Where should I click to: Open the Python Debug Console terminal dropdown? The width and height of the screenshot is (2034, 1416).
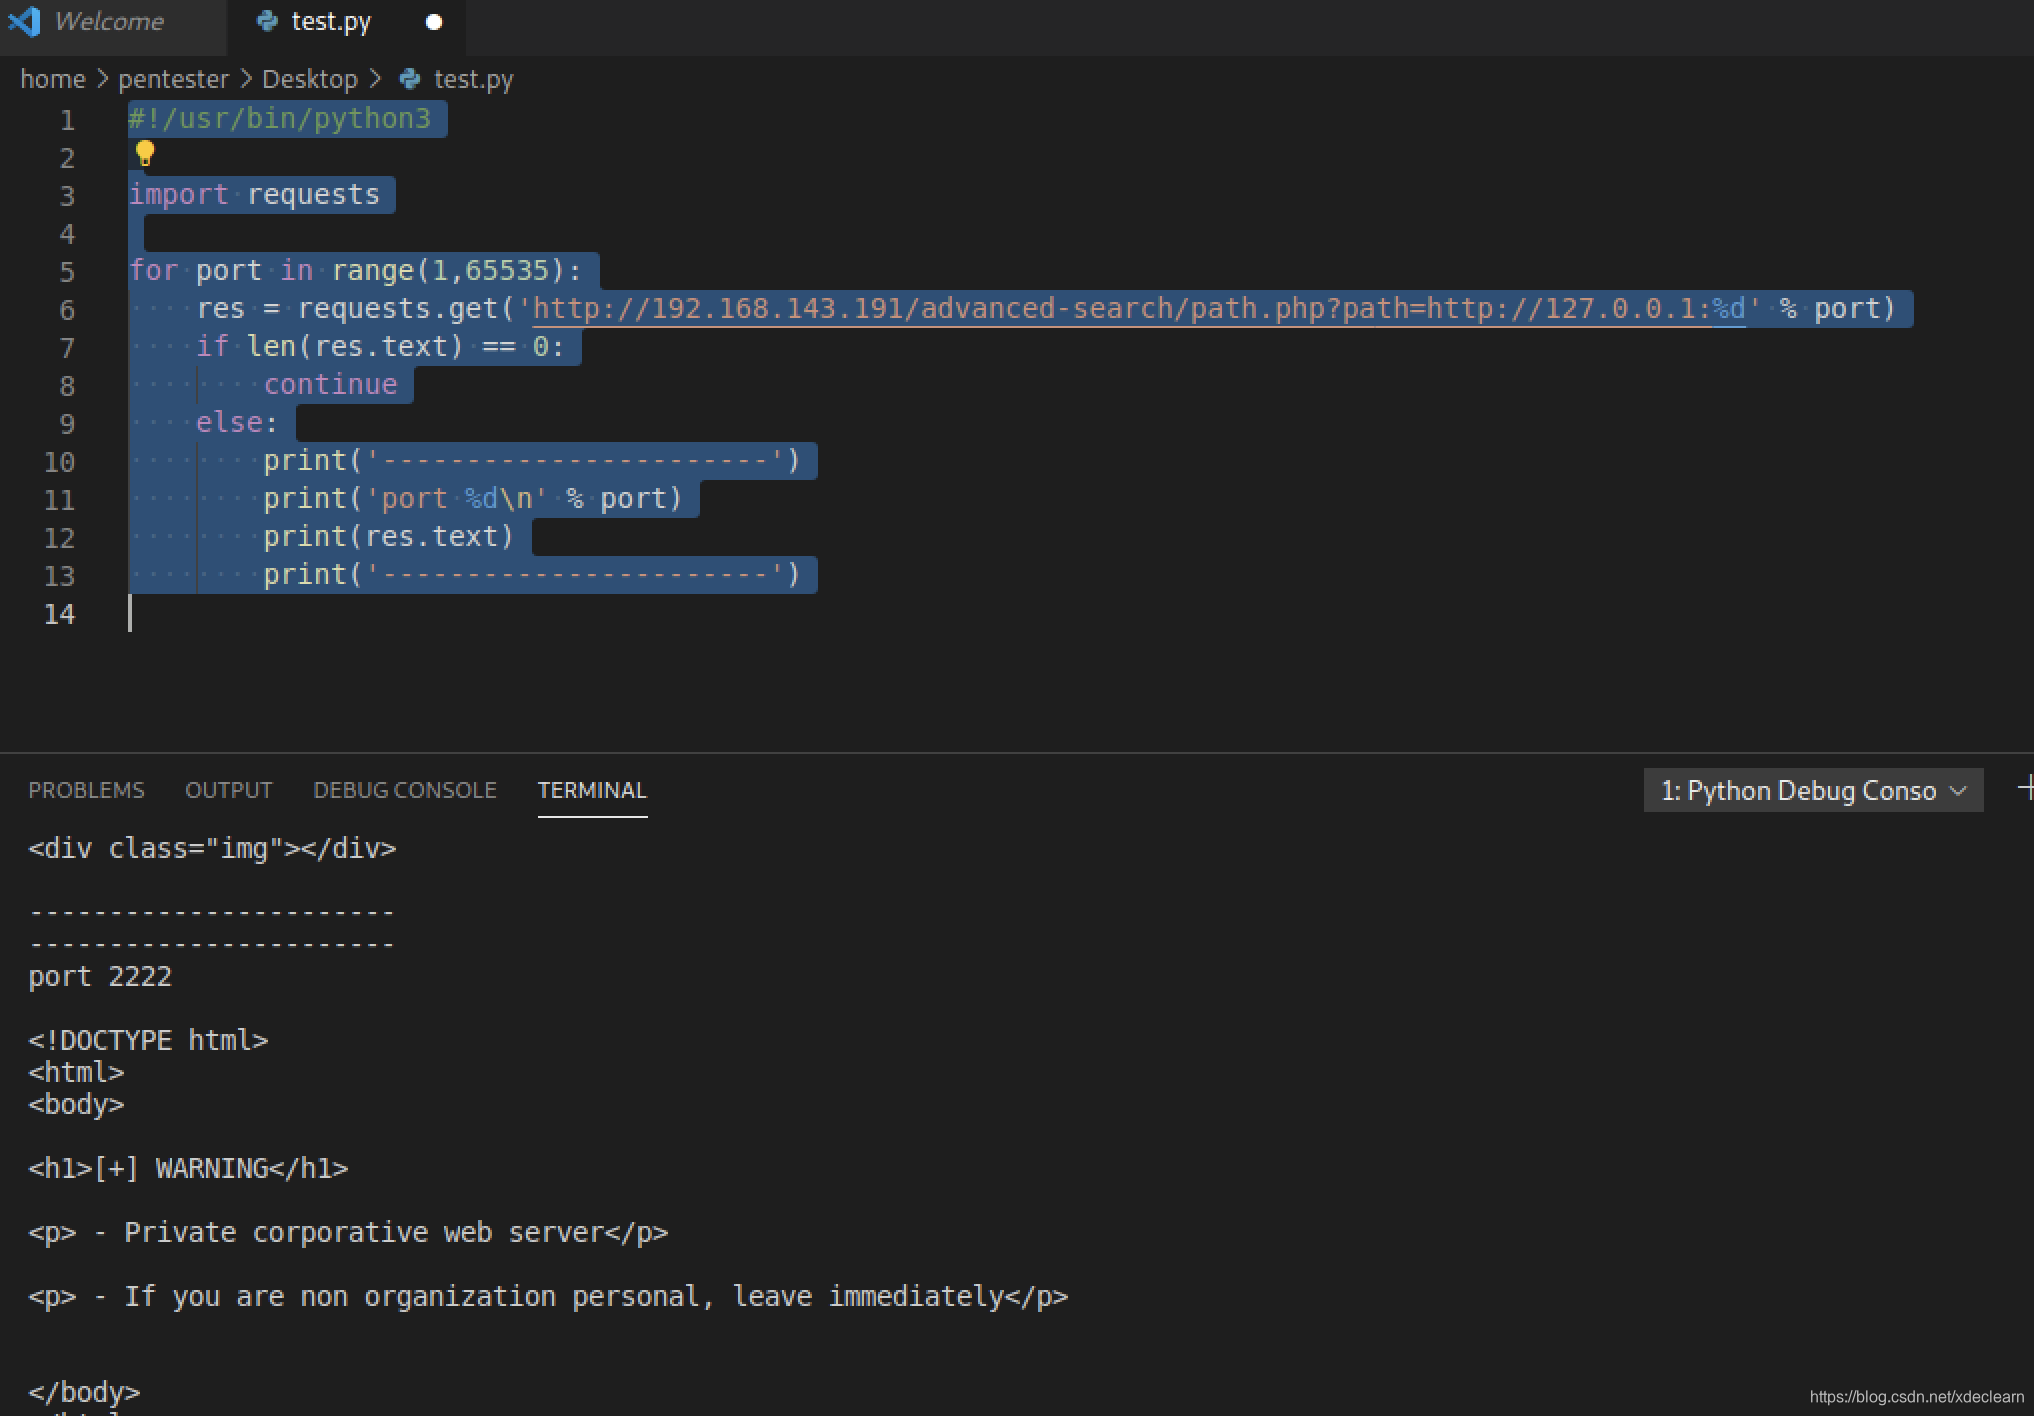pos(1812,791)
